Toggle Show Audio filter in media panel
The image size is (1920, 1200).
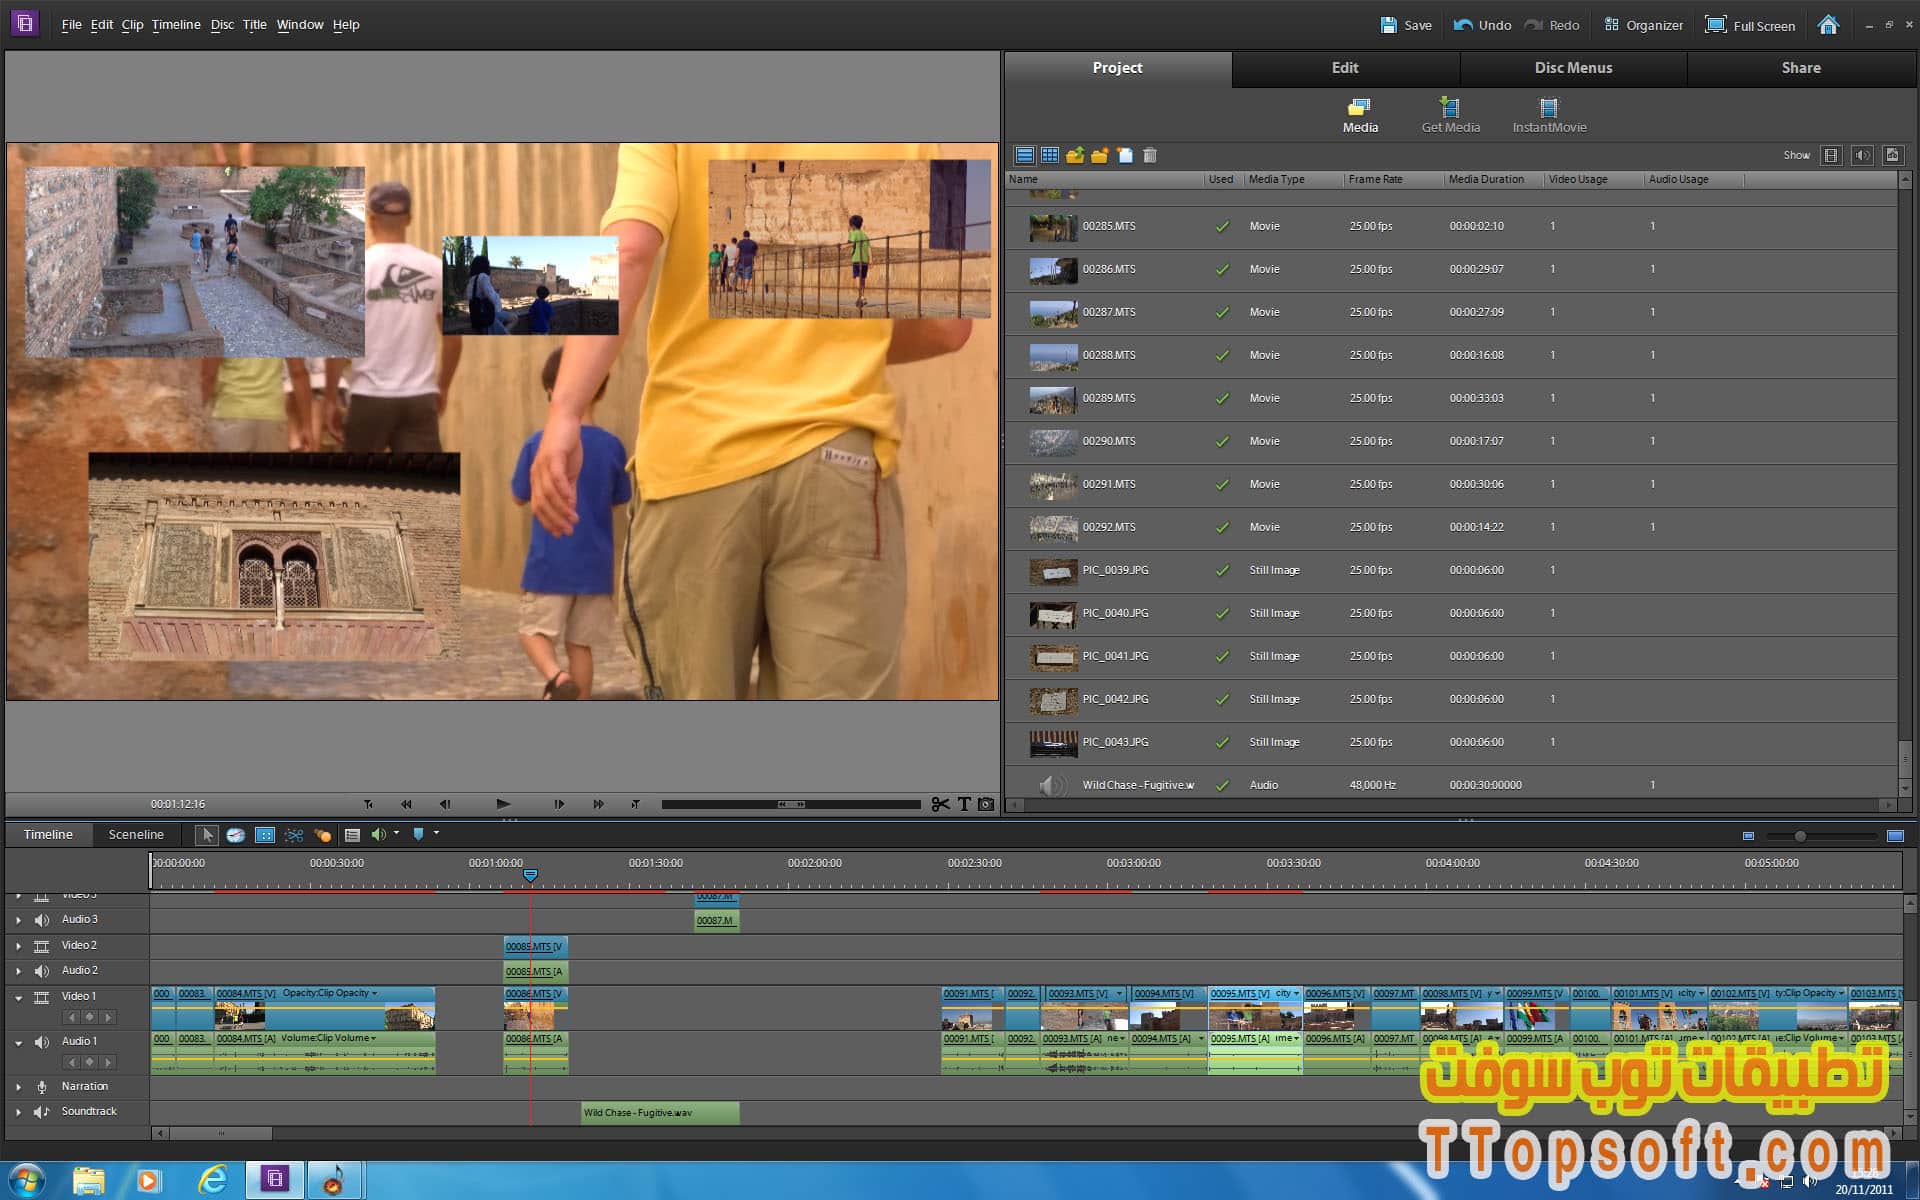click(1862, 155)
